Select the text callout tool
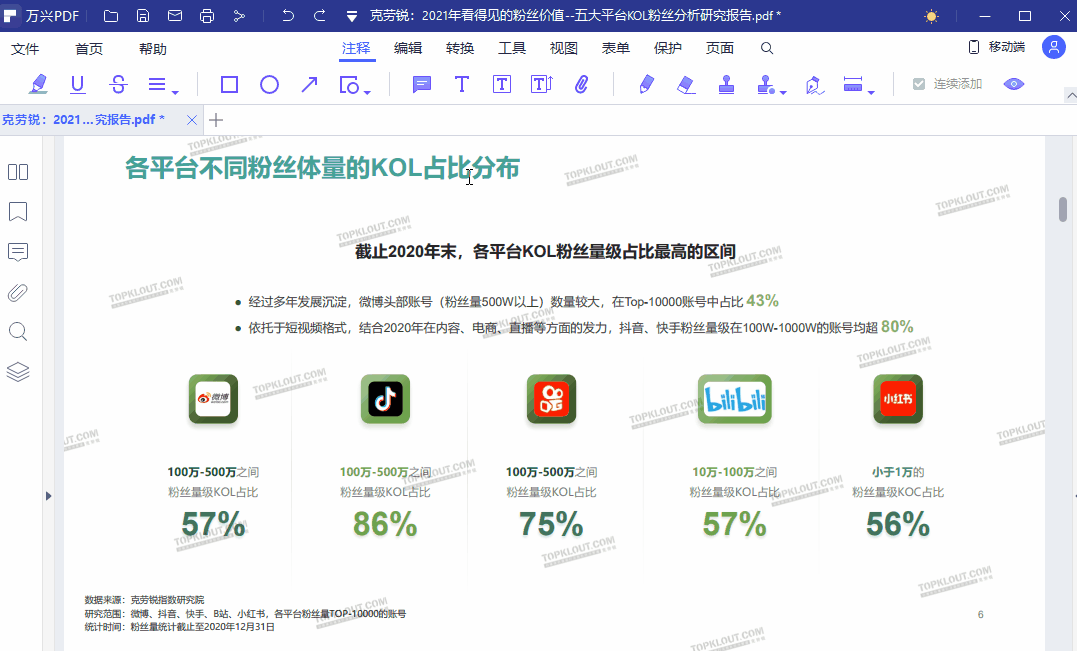 (542, 84)
